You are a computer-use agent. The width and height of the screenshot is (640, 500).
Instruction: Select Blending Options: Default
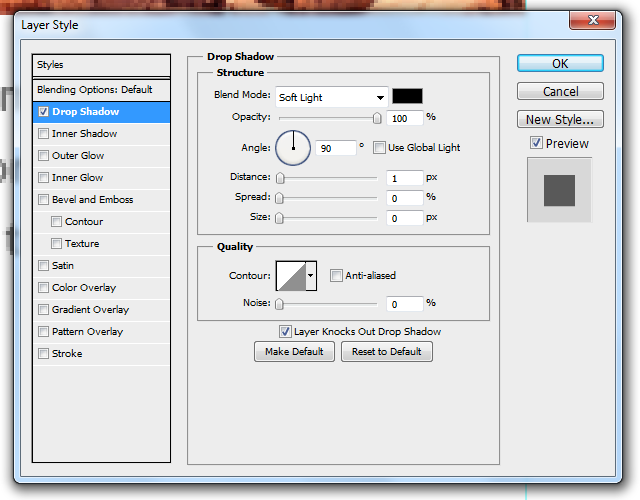click(101, 90)
